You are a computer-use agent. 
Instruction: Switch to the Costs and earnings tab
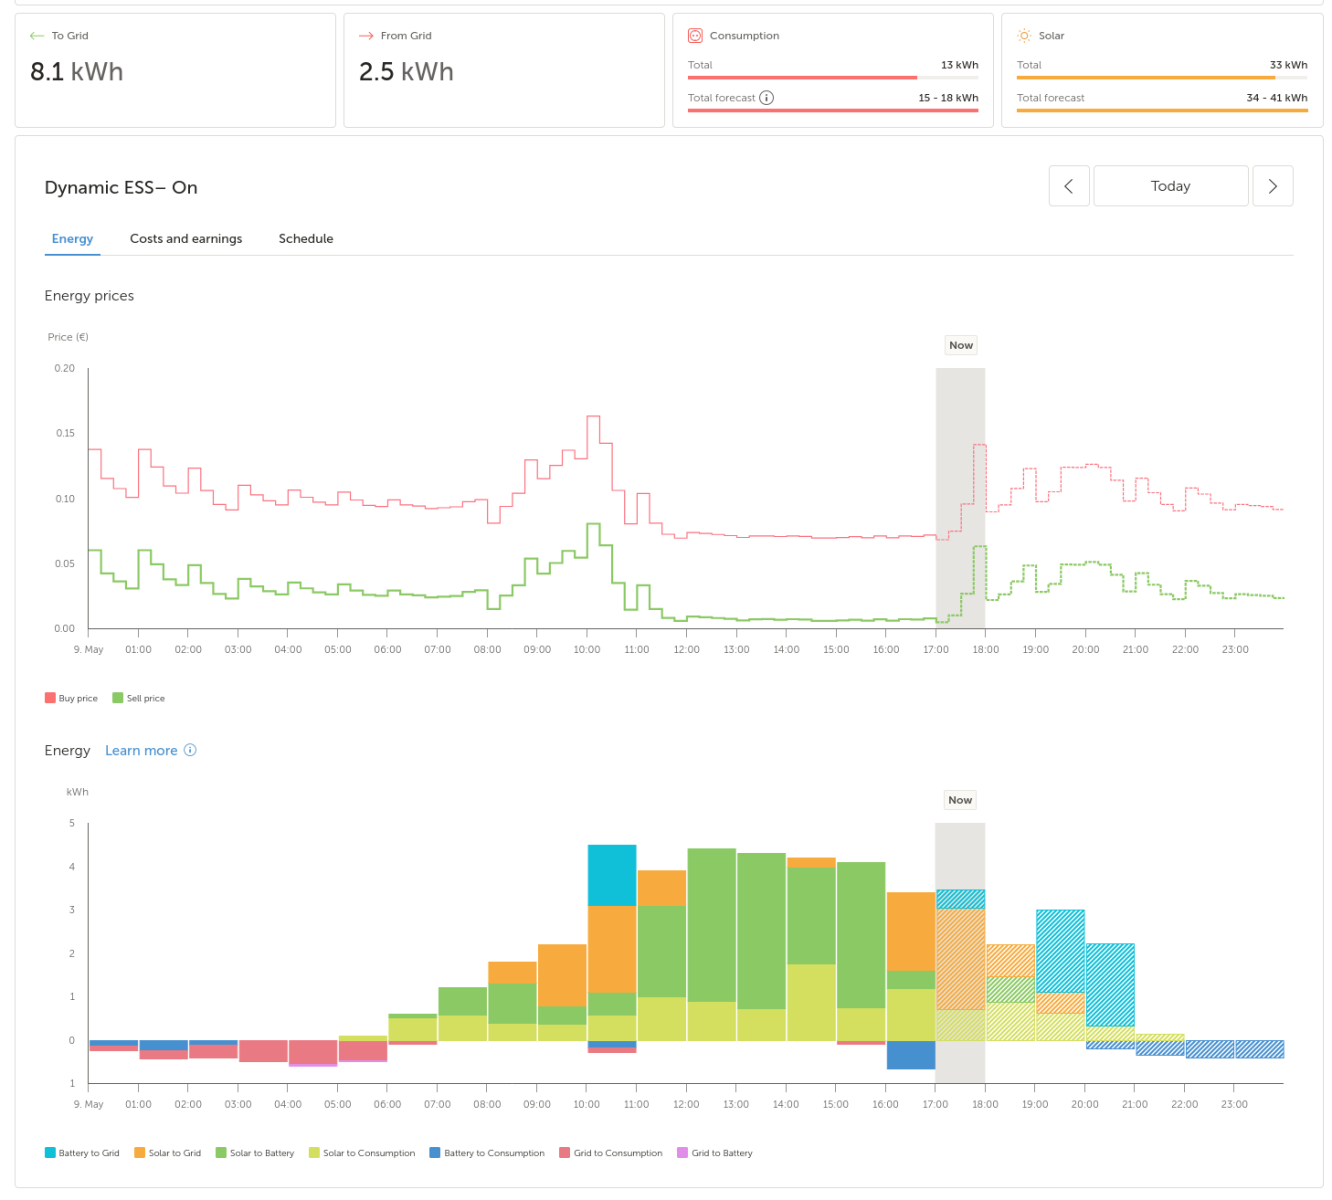click(186, 239)
